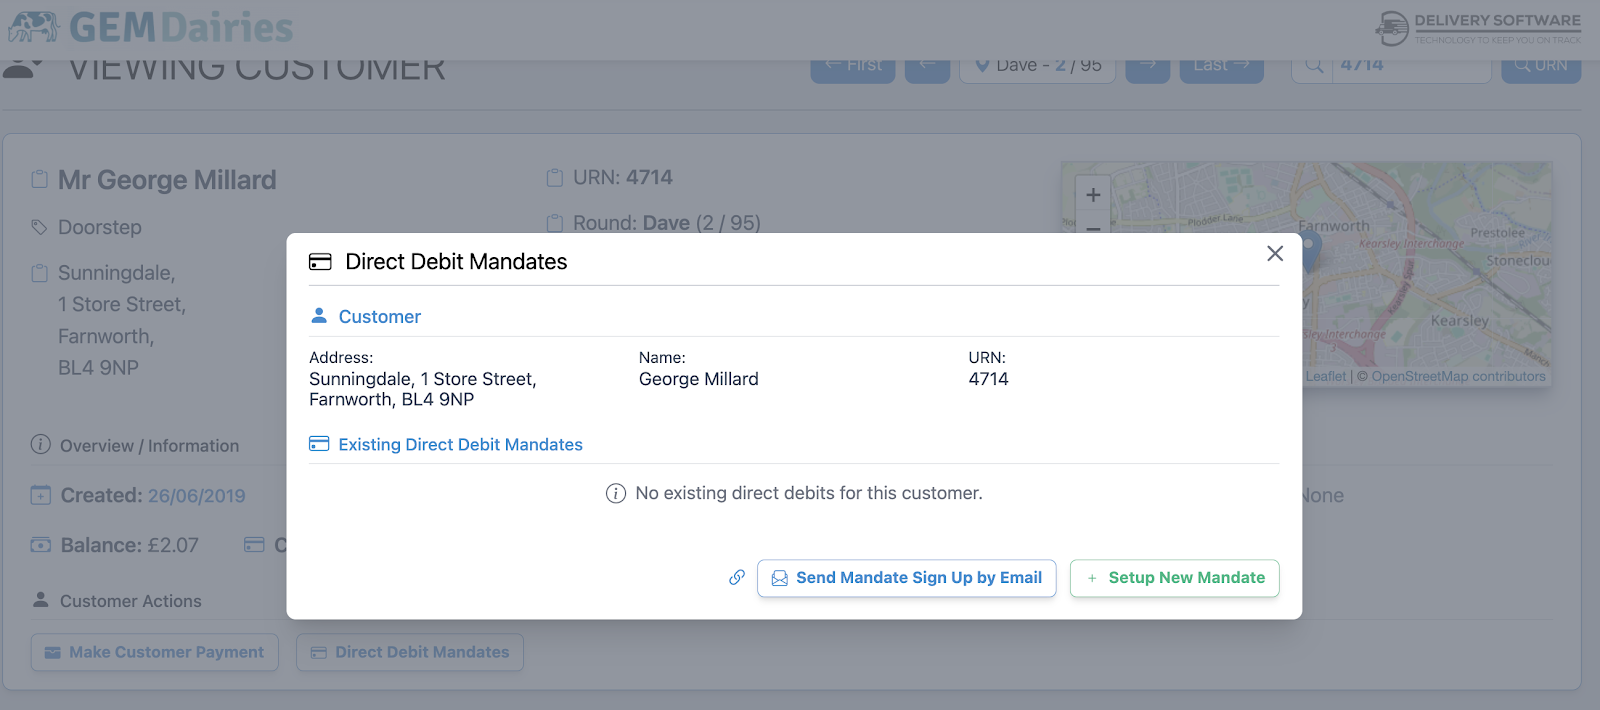Go to the First customer
The height and width of the screenshot is (710, 1600).
852,67
